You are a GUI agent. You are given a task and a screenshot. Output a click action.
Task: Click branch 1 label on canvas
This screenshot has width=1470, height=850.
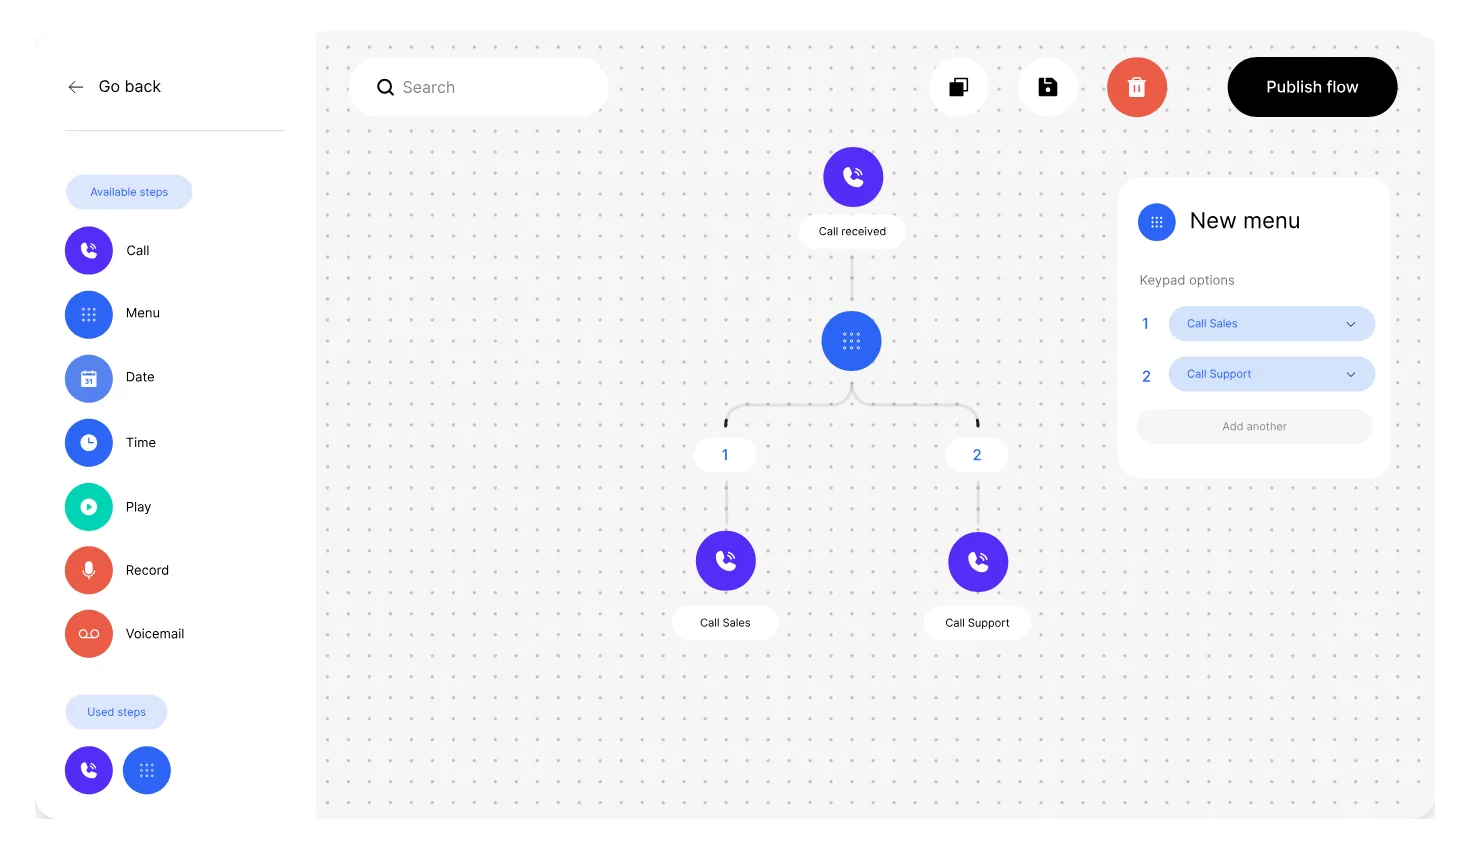pos(725,455)
